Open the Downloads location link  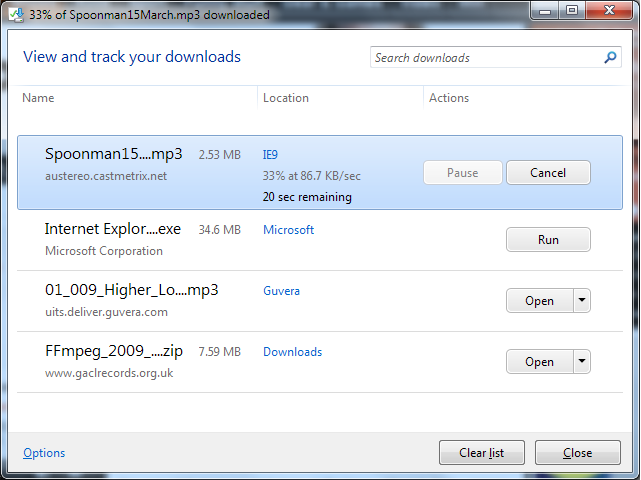pyautogui.click(x=293, y=352)
